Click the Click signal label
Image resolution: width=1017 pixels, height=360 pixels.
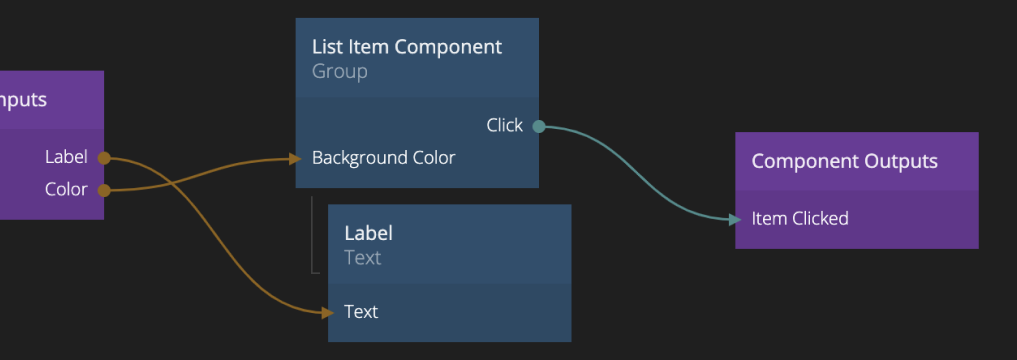coord(505,125)
